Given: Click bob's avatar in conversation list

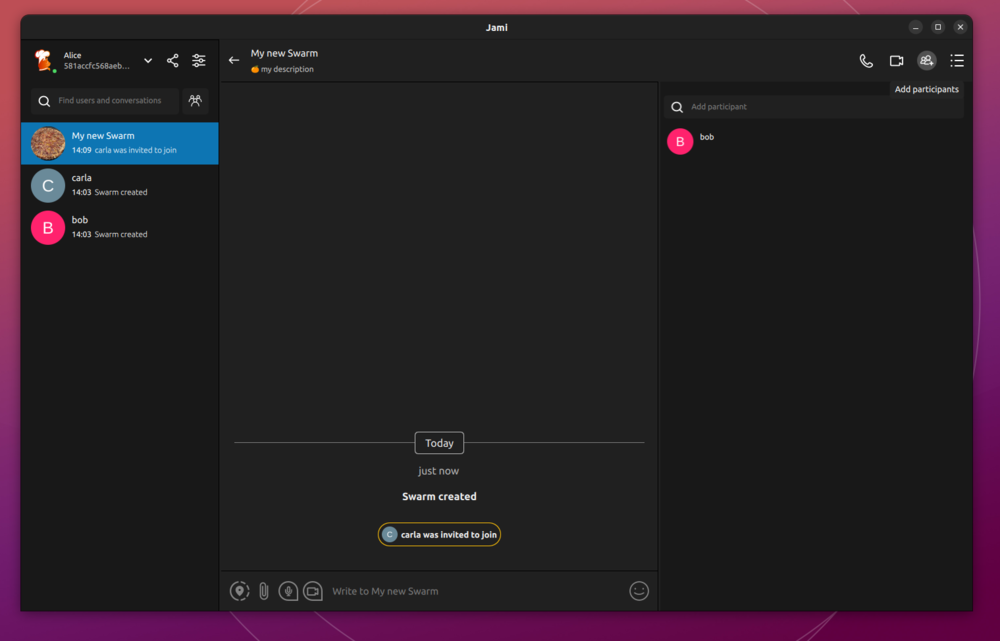Looking at the screenshot, I should click(x=48, y=227).
